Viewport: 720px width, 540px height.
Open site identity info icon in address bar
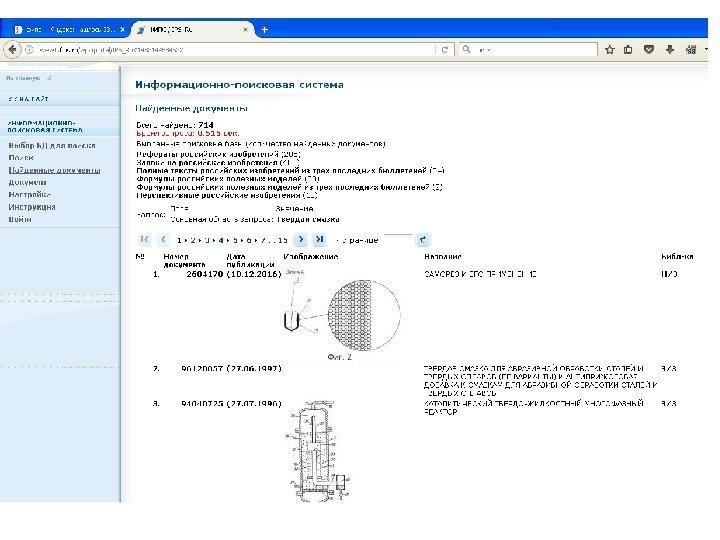point(29,50)
